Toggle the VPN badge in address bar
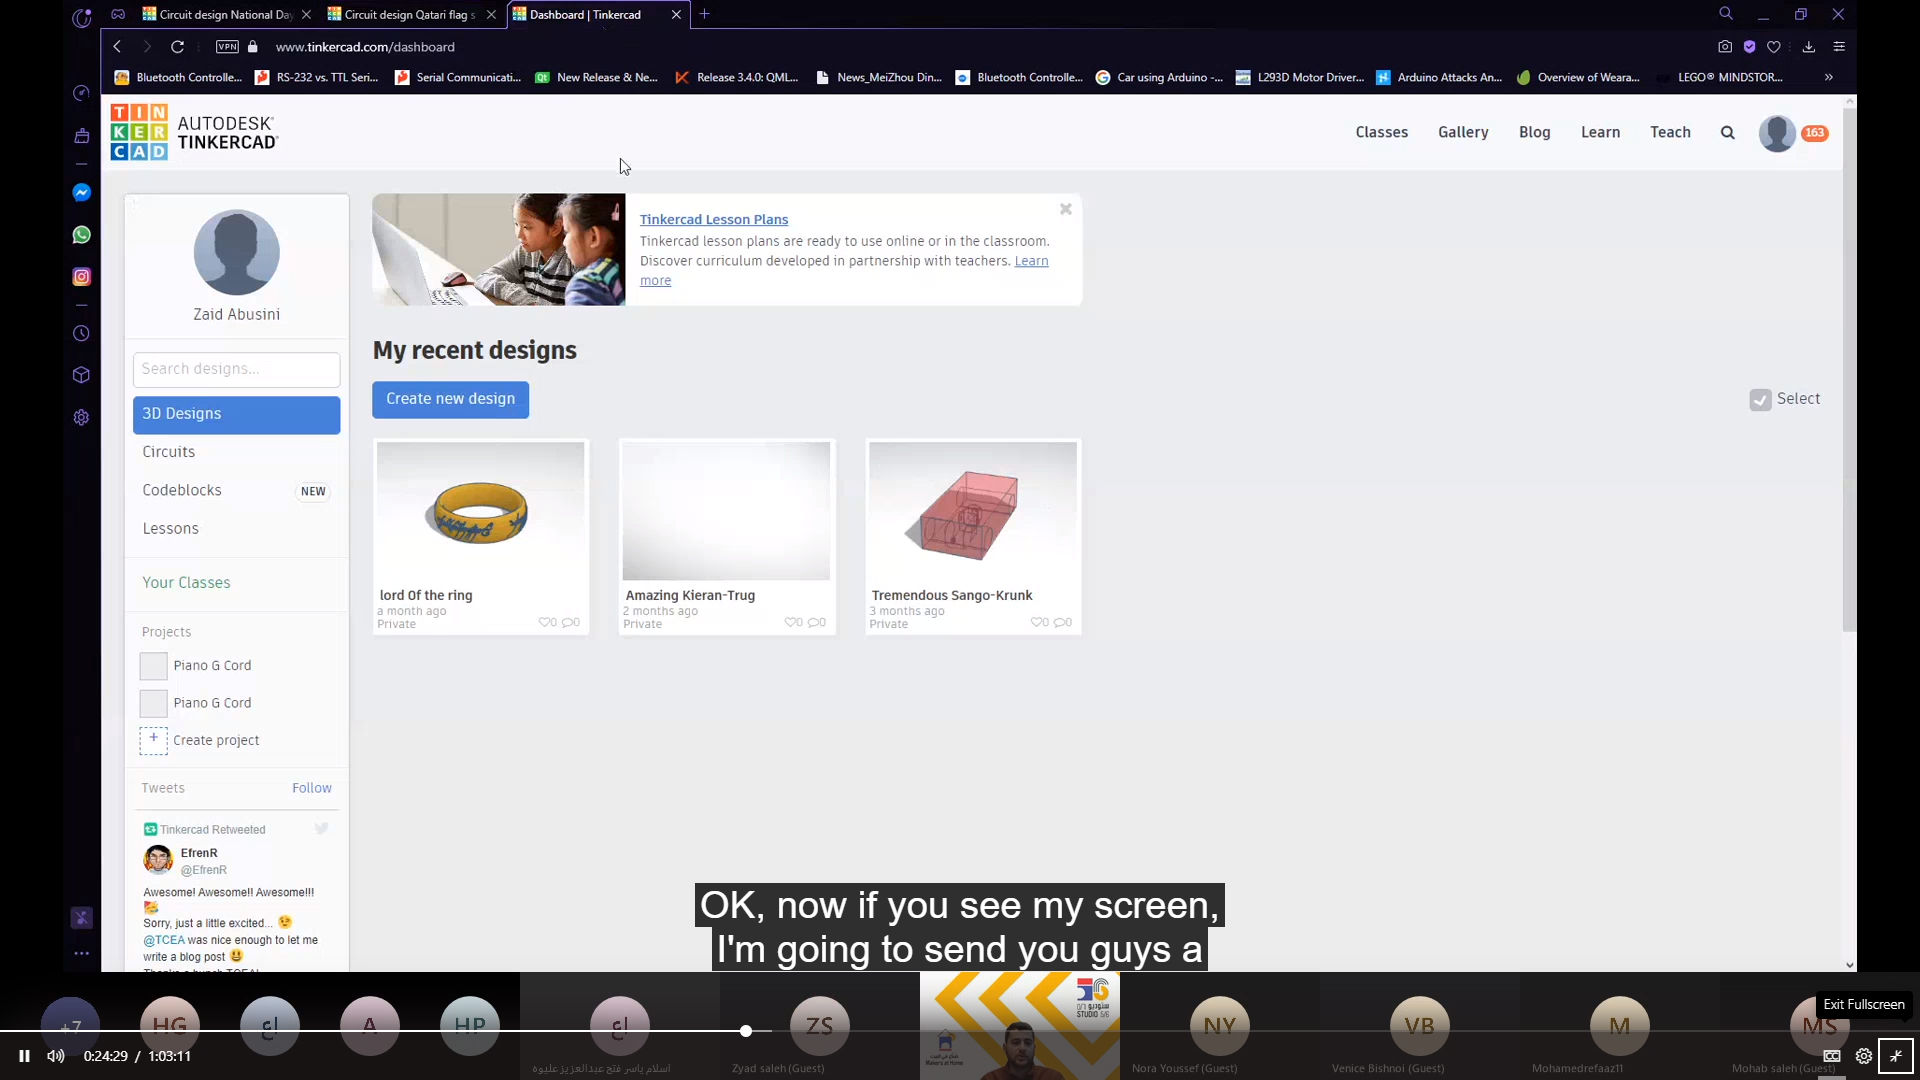Image resolution: width=1920 pixels, height=1080 pixels. [228, 47]
